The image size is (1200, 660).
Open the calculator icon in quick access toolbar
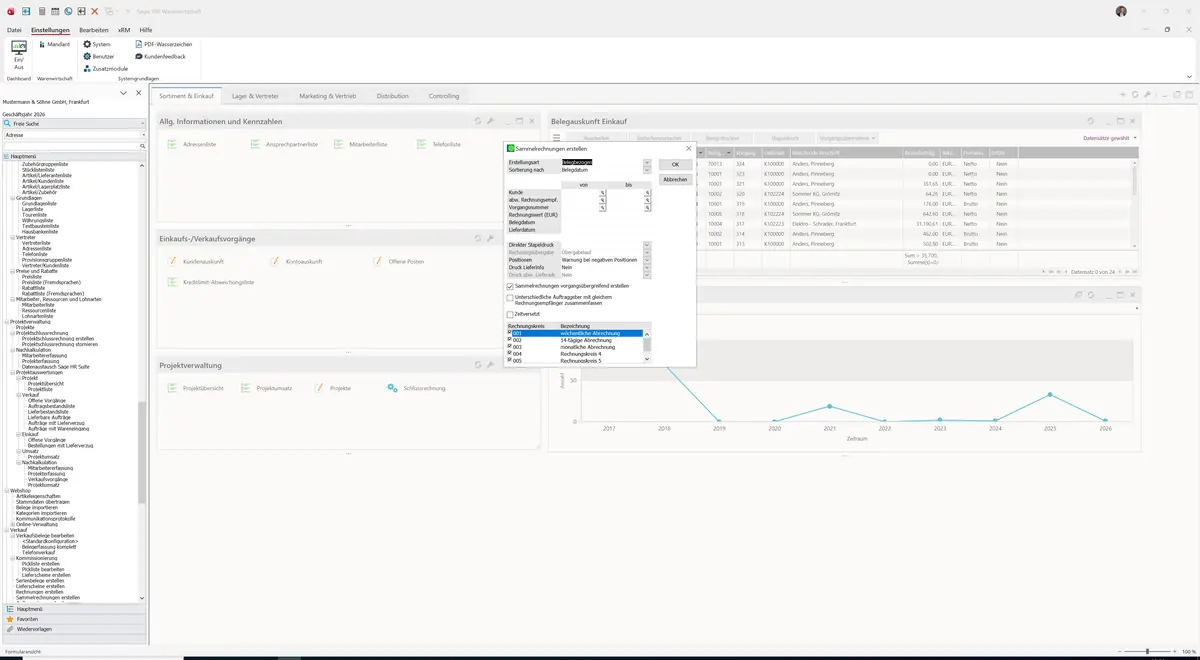click(x=41, y=11)
